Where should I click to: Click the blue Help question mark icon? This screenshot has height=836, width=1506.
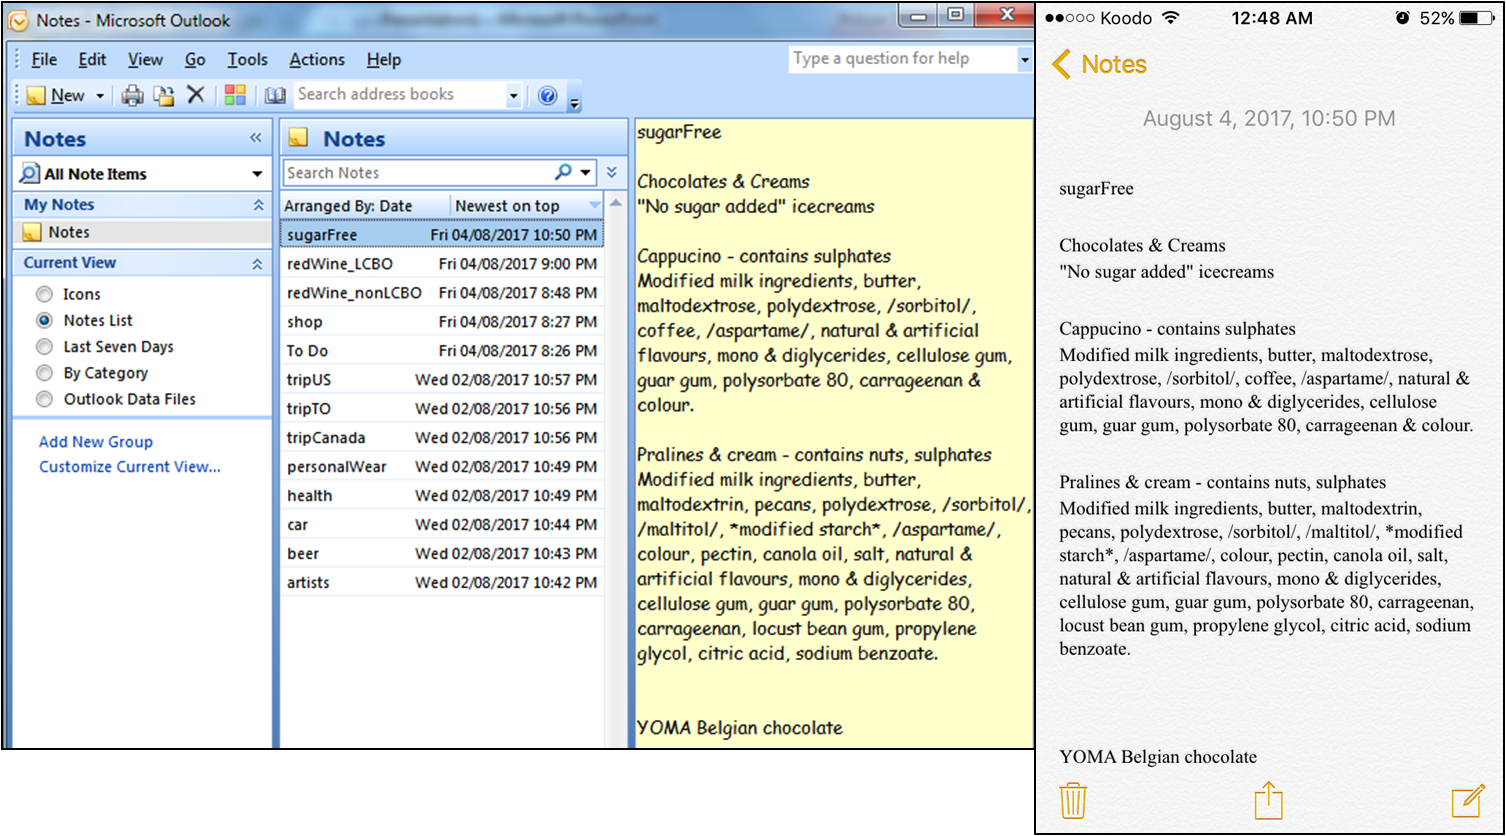547,96
